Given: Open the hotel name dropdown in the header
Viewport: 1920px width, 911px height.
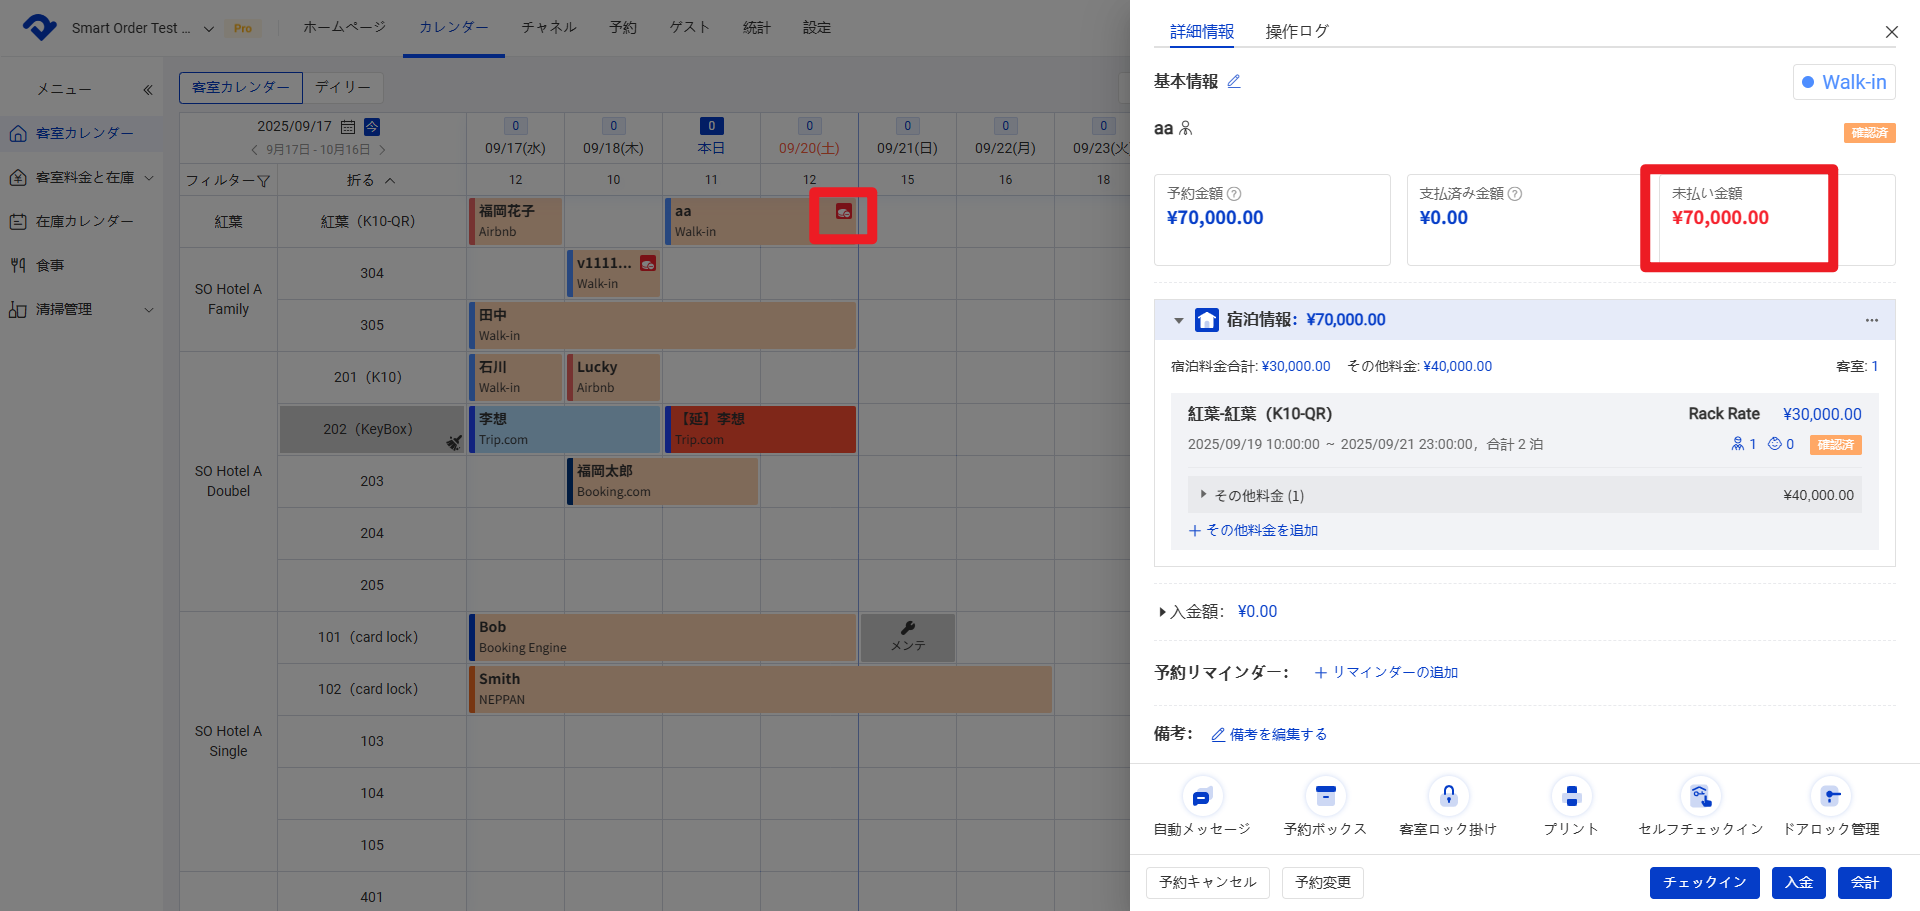Looking at the screenshot, I should 208,29.
